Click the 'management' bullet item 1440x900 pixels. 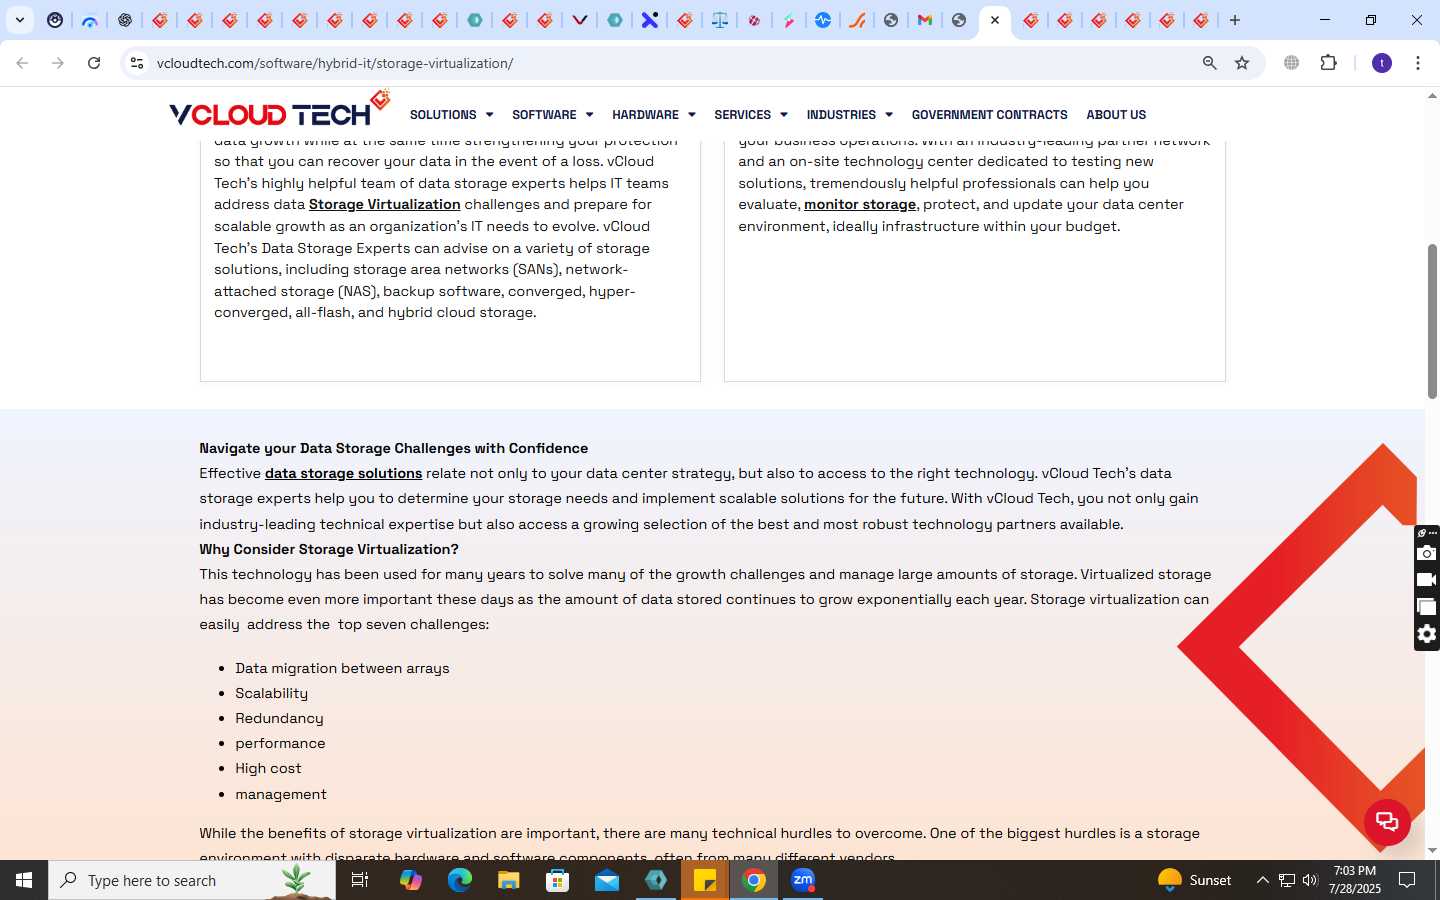281,794
